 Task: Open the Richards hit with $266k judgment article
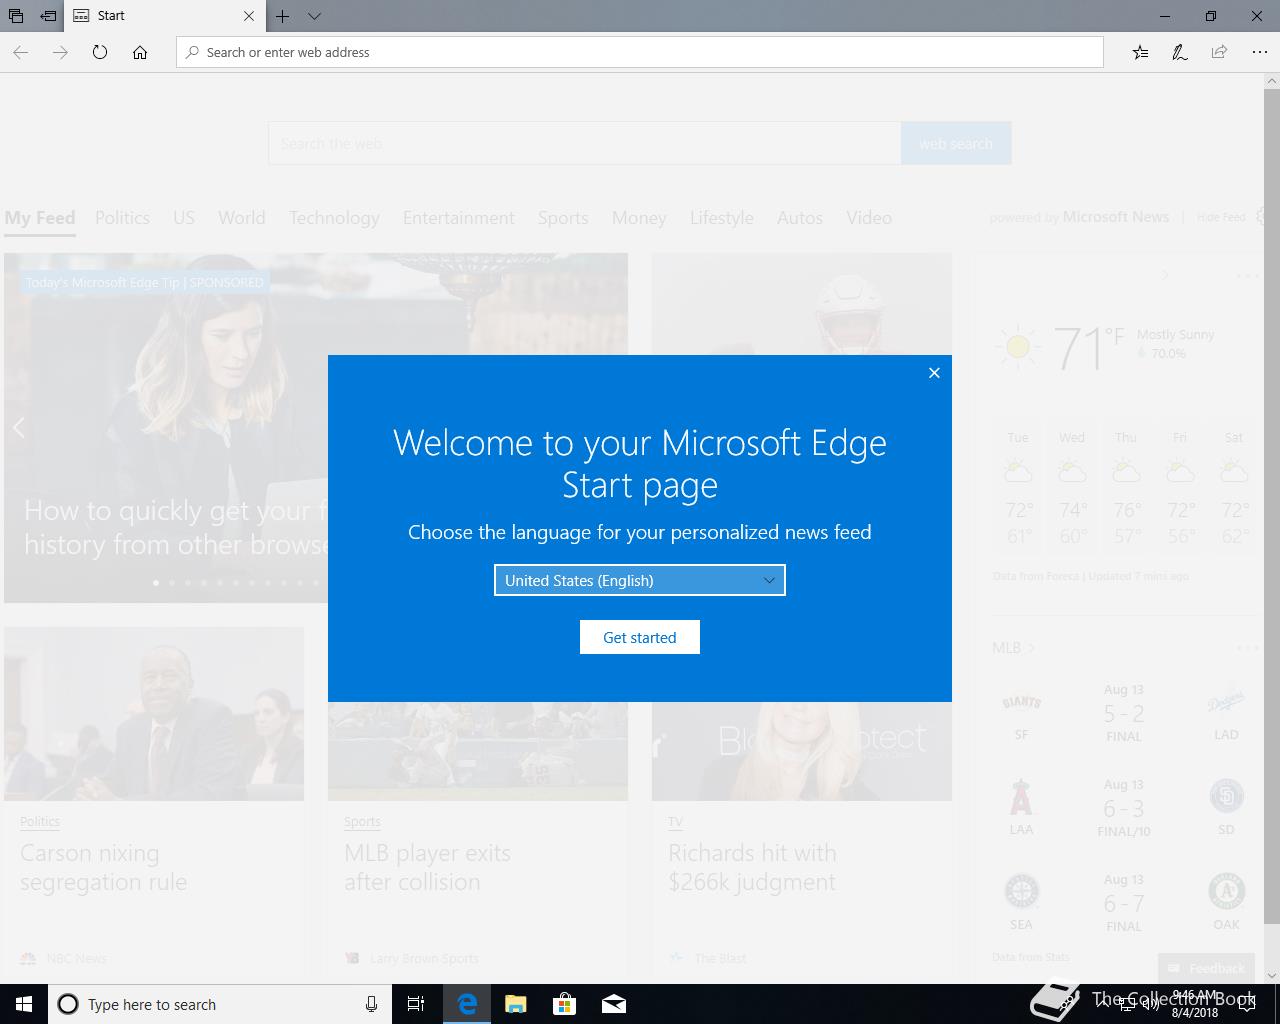[x=752, y=867]
